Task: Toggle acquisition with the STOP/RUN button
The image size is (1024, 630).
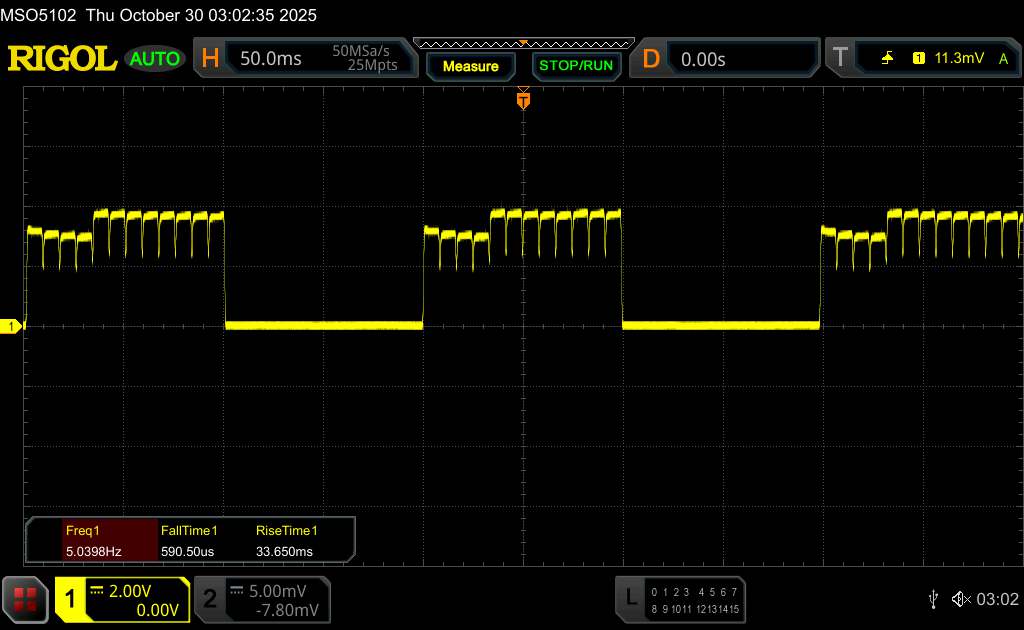Action: pyautogui.click(x=575, y=66)
